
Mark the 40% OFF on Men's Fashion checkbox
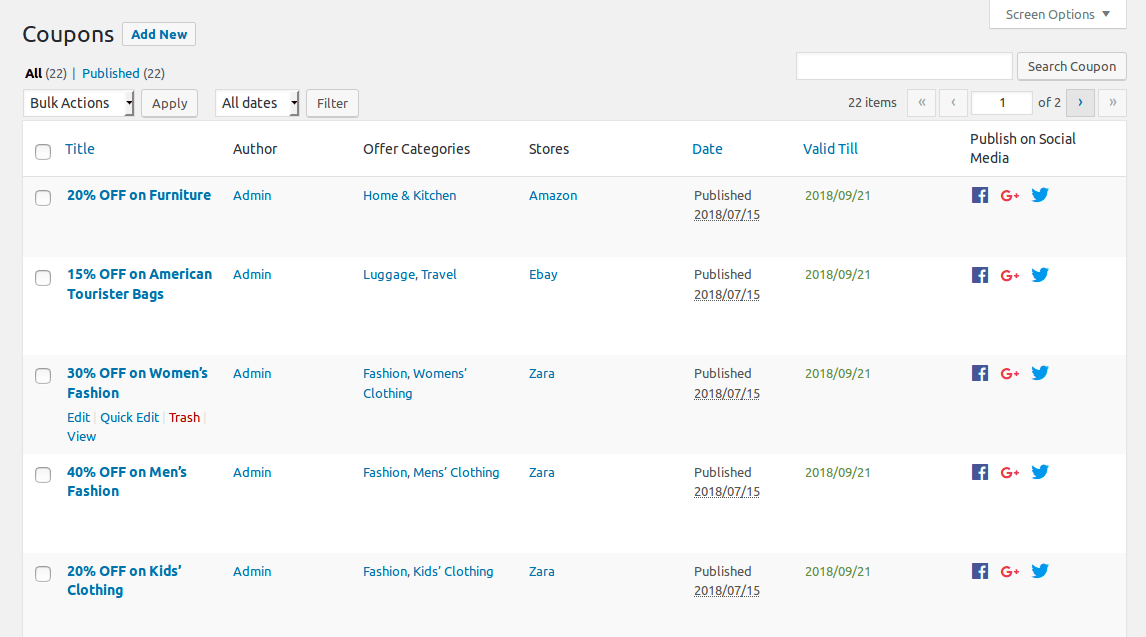tap(43, 475)
